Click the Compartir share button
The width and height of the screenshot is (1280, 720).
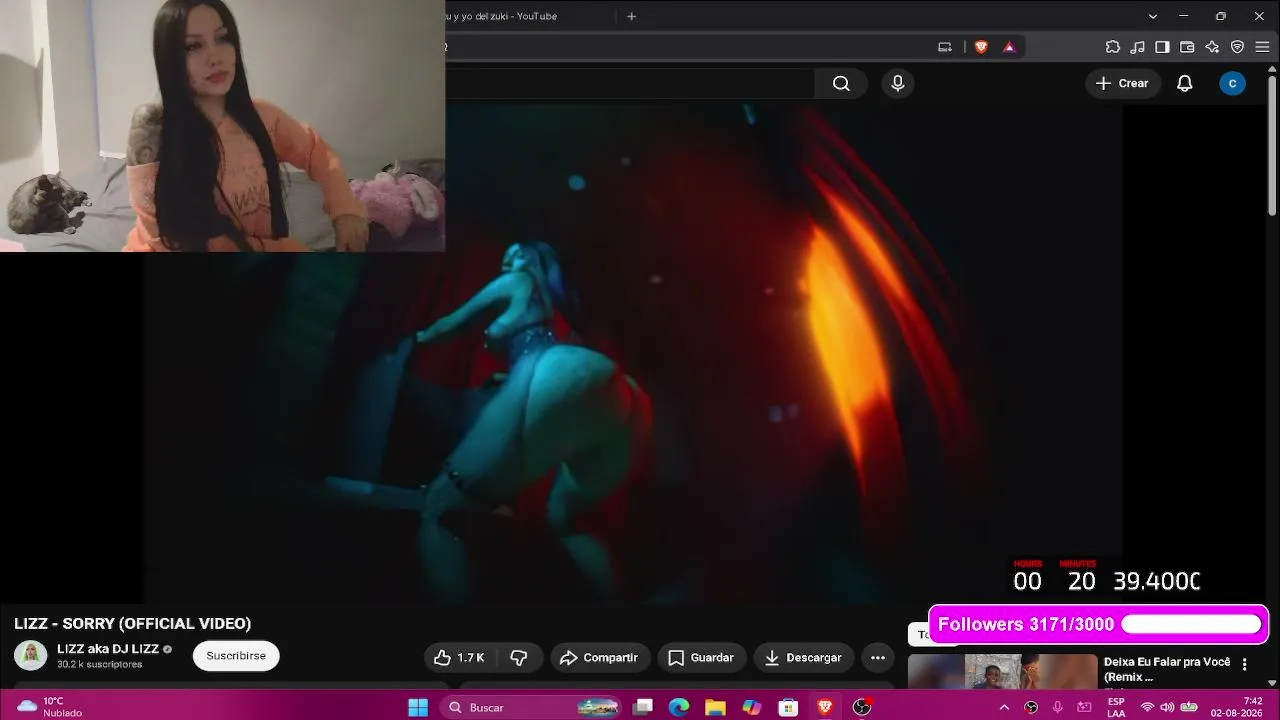(599, 658)
